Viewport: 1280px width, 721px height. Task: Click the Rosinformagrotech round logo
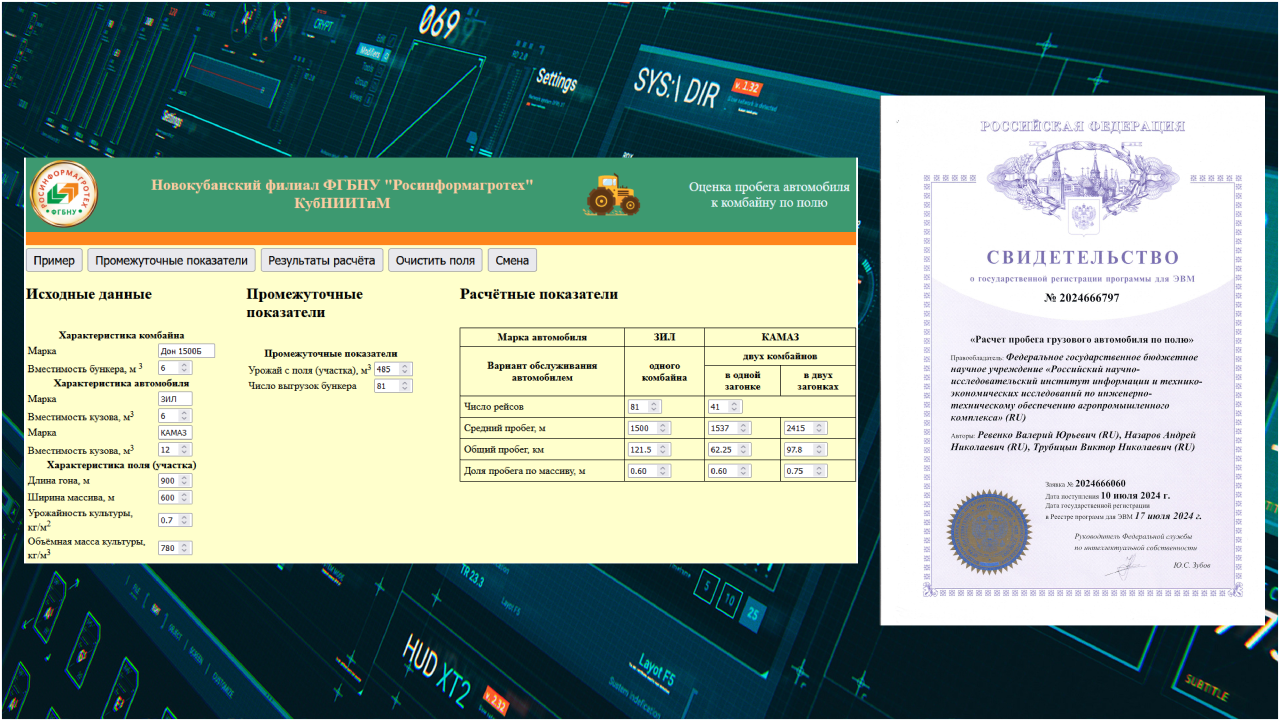point(64,193)
